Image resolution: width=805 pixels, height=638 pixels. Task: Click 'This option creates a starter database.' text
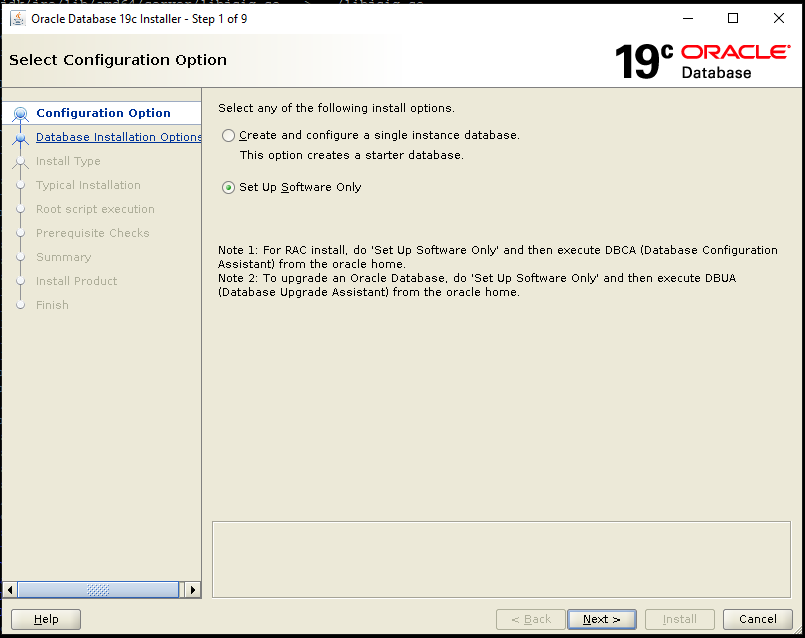[352, 155]
